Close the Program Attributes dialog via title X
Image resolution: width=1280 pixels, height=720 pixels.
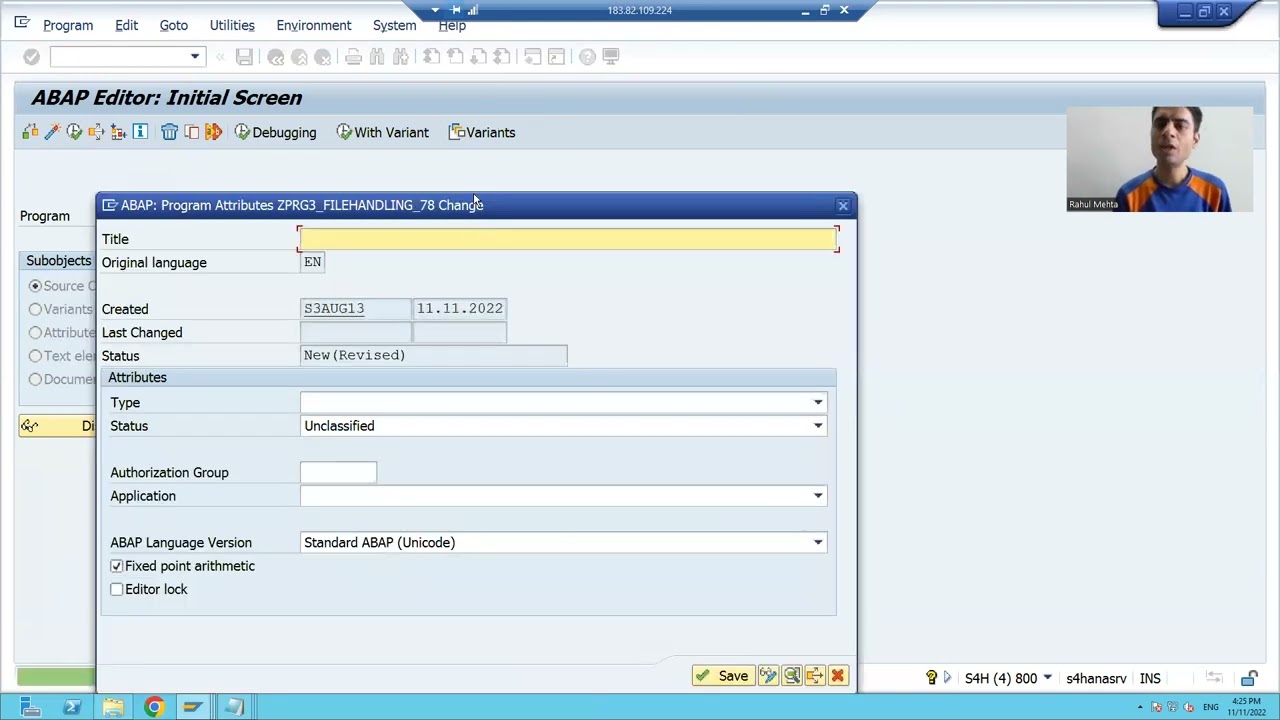(x=843, y=205)
